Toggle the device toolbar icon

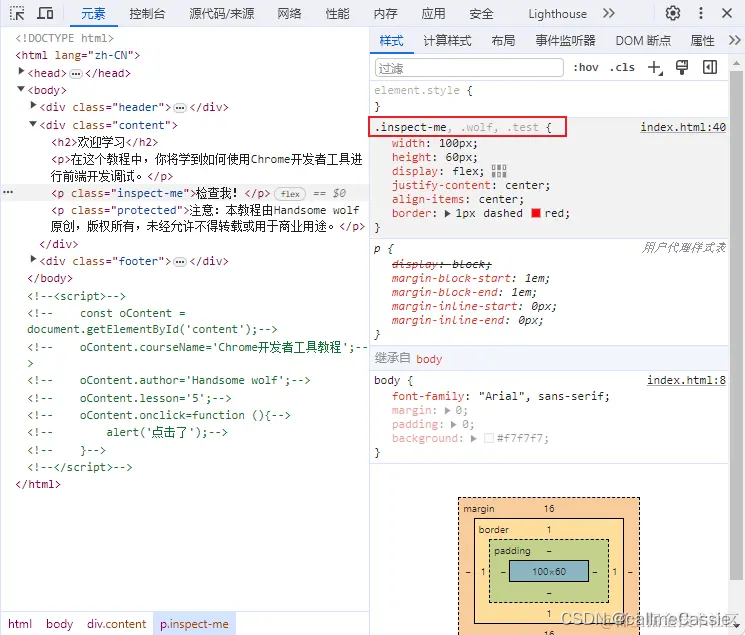click(45, 13)
